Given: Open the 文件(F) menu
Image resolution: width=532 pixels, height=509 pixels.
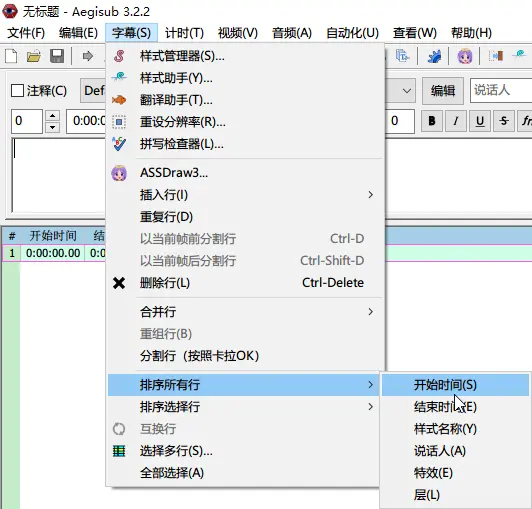Looking at the screenshot, I should [26, 33].
